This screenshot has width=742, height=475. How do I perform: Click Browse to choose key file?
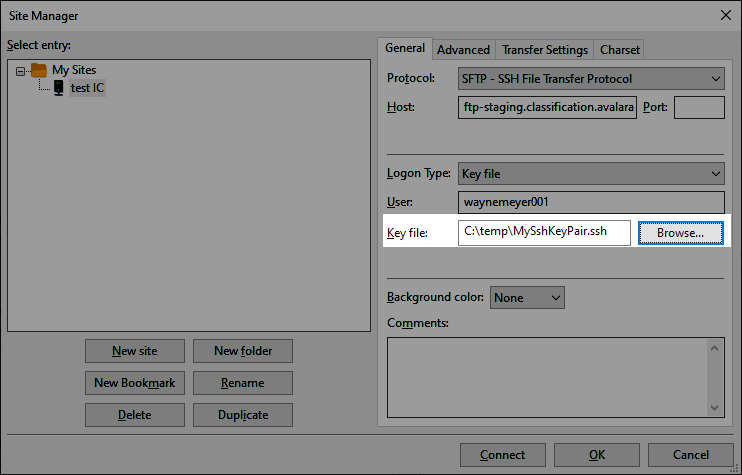(680, 232)
